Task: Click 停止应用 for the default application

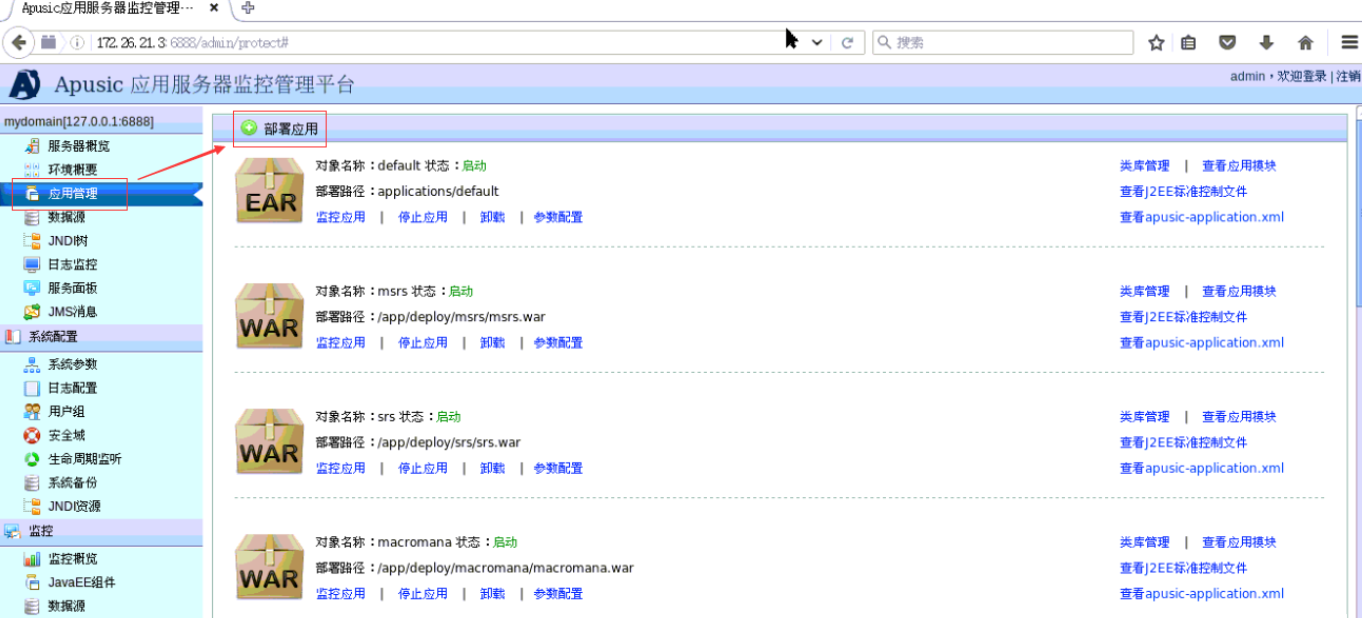Action: [x=423, y=217]
